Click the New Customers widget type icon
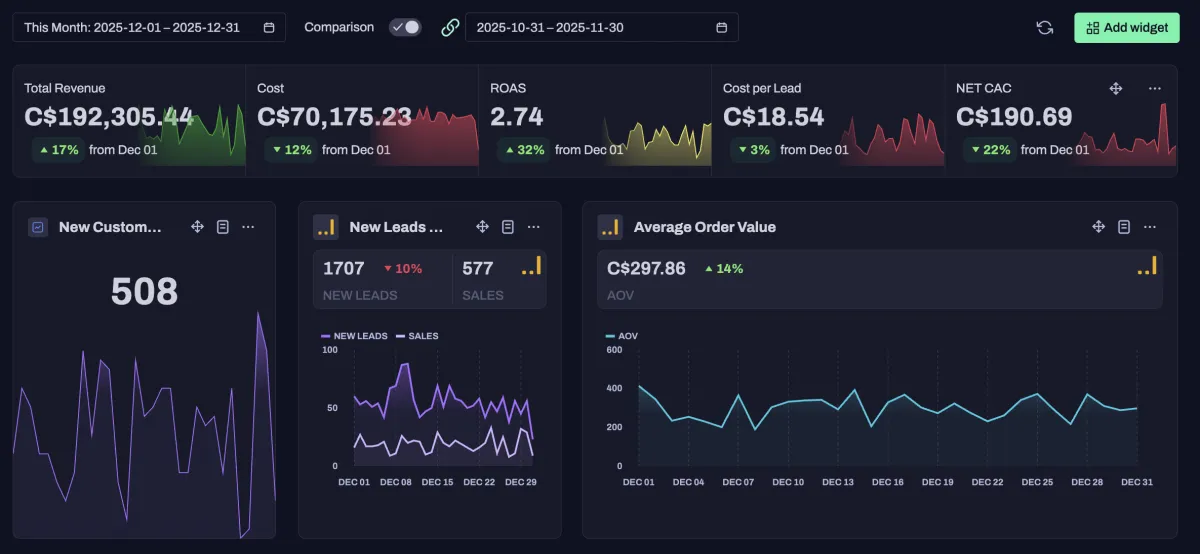The width and height of the screenshot is (1200, 554). click(38, 227)
